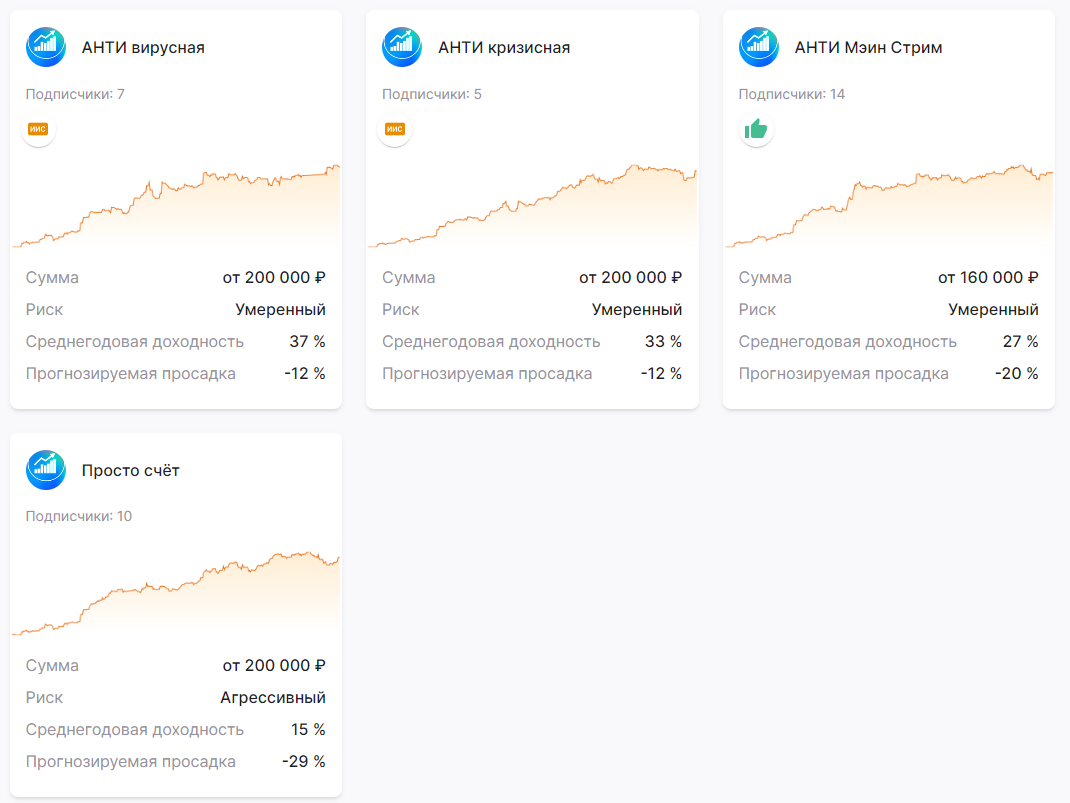The height and width of the screenshot is (803, 1070).
Task: Click the АНТИ Мэин Стрим strategy avatar icon
Action: tap(758, 47)
